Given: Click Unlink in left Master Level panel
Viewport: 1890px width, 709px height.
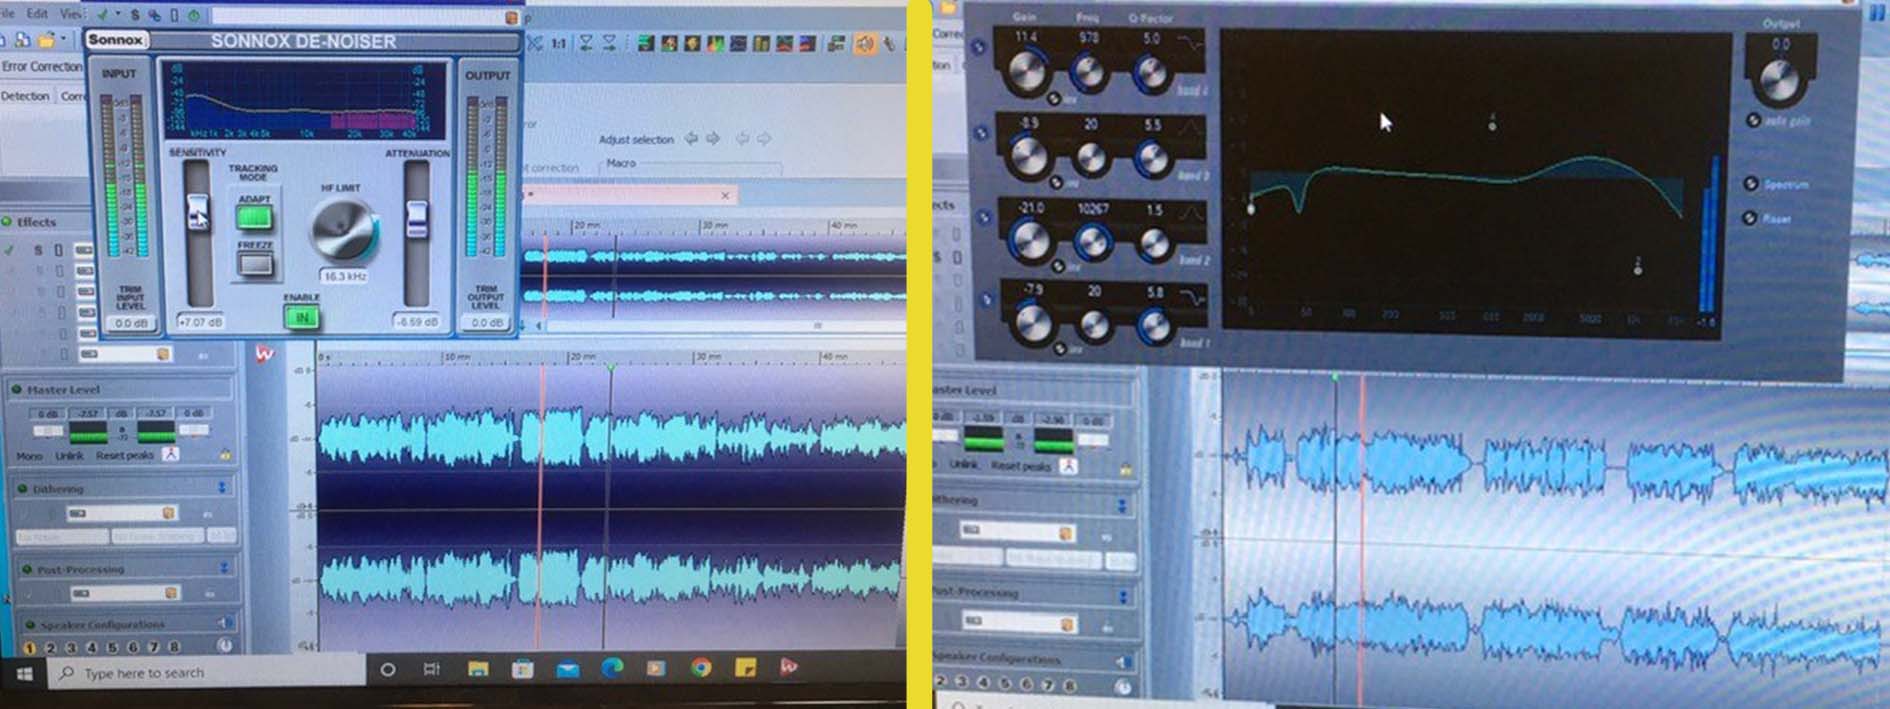Looking at the screenshot, I should point(69,456).
